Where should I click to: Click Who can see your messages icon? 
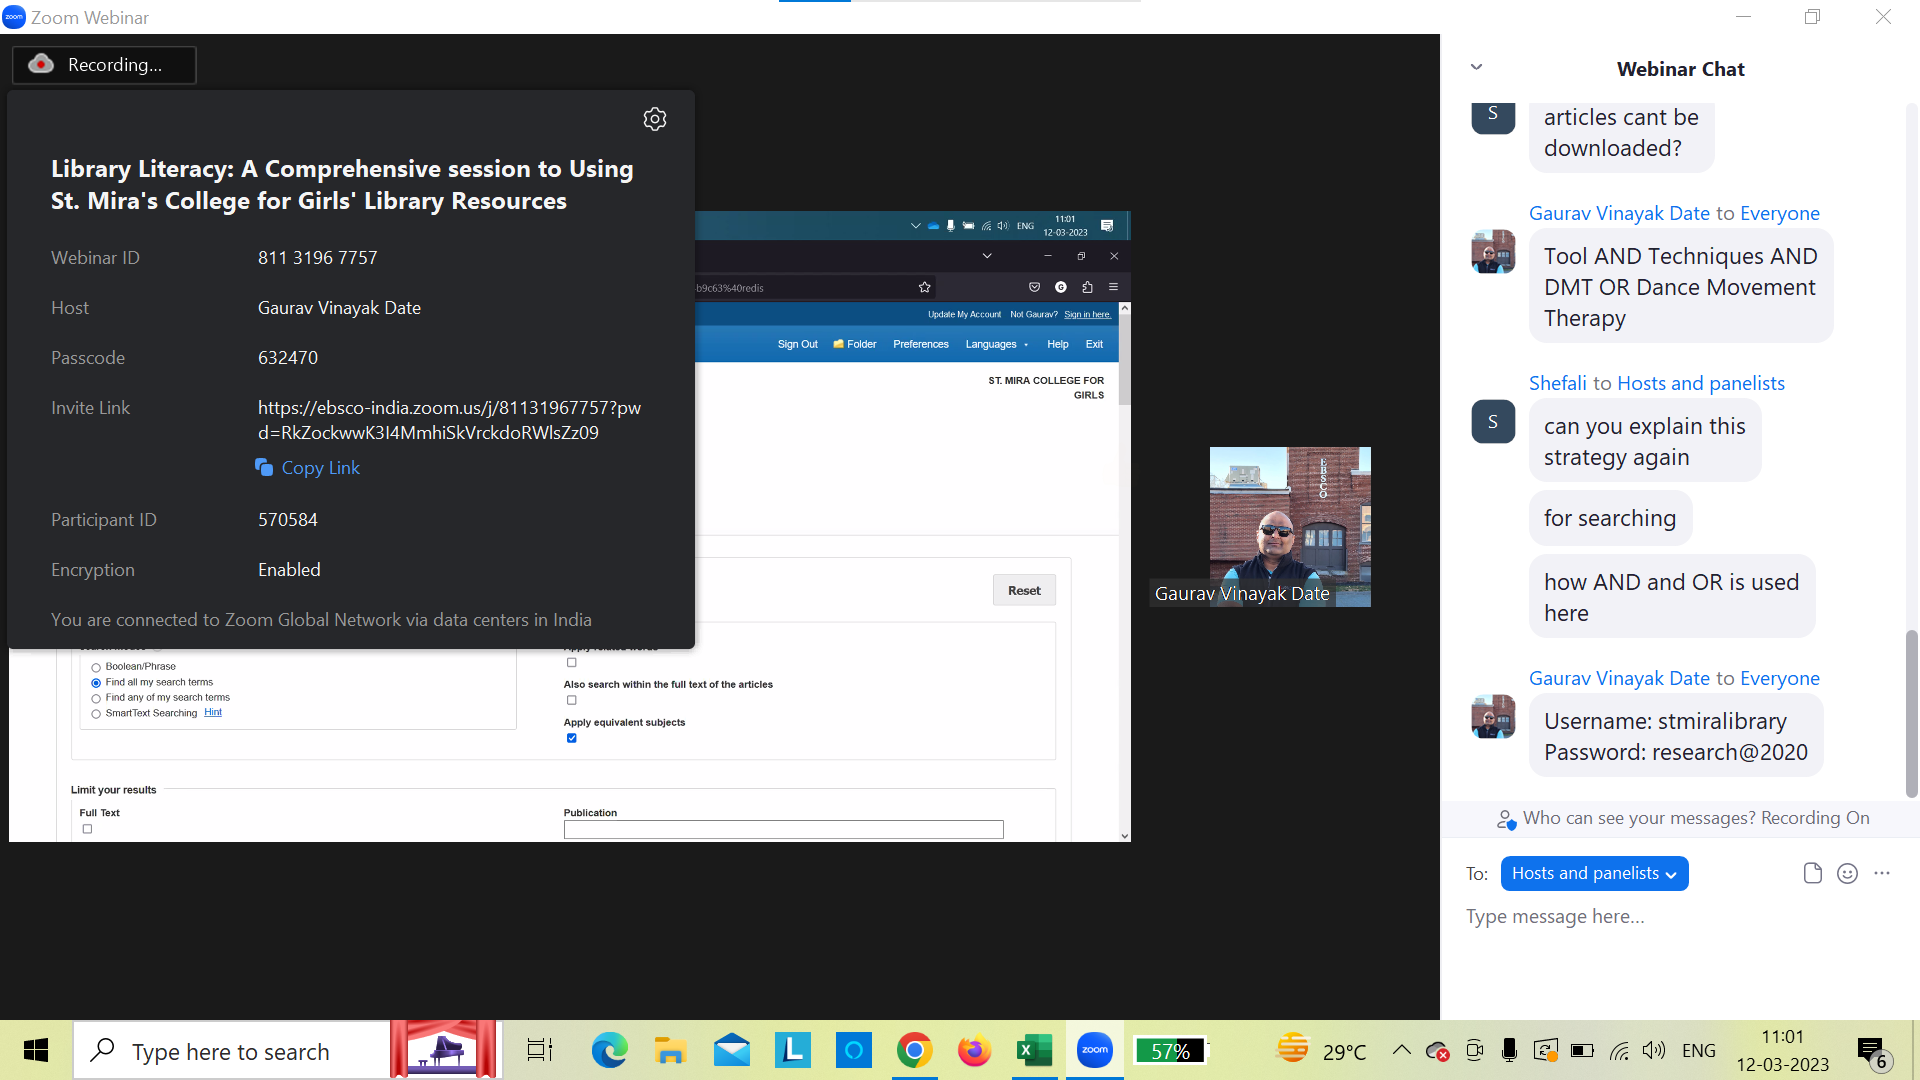pyautogui.click(x=1506, y=819)
